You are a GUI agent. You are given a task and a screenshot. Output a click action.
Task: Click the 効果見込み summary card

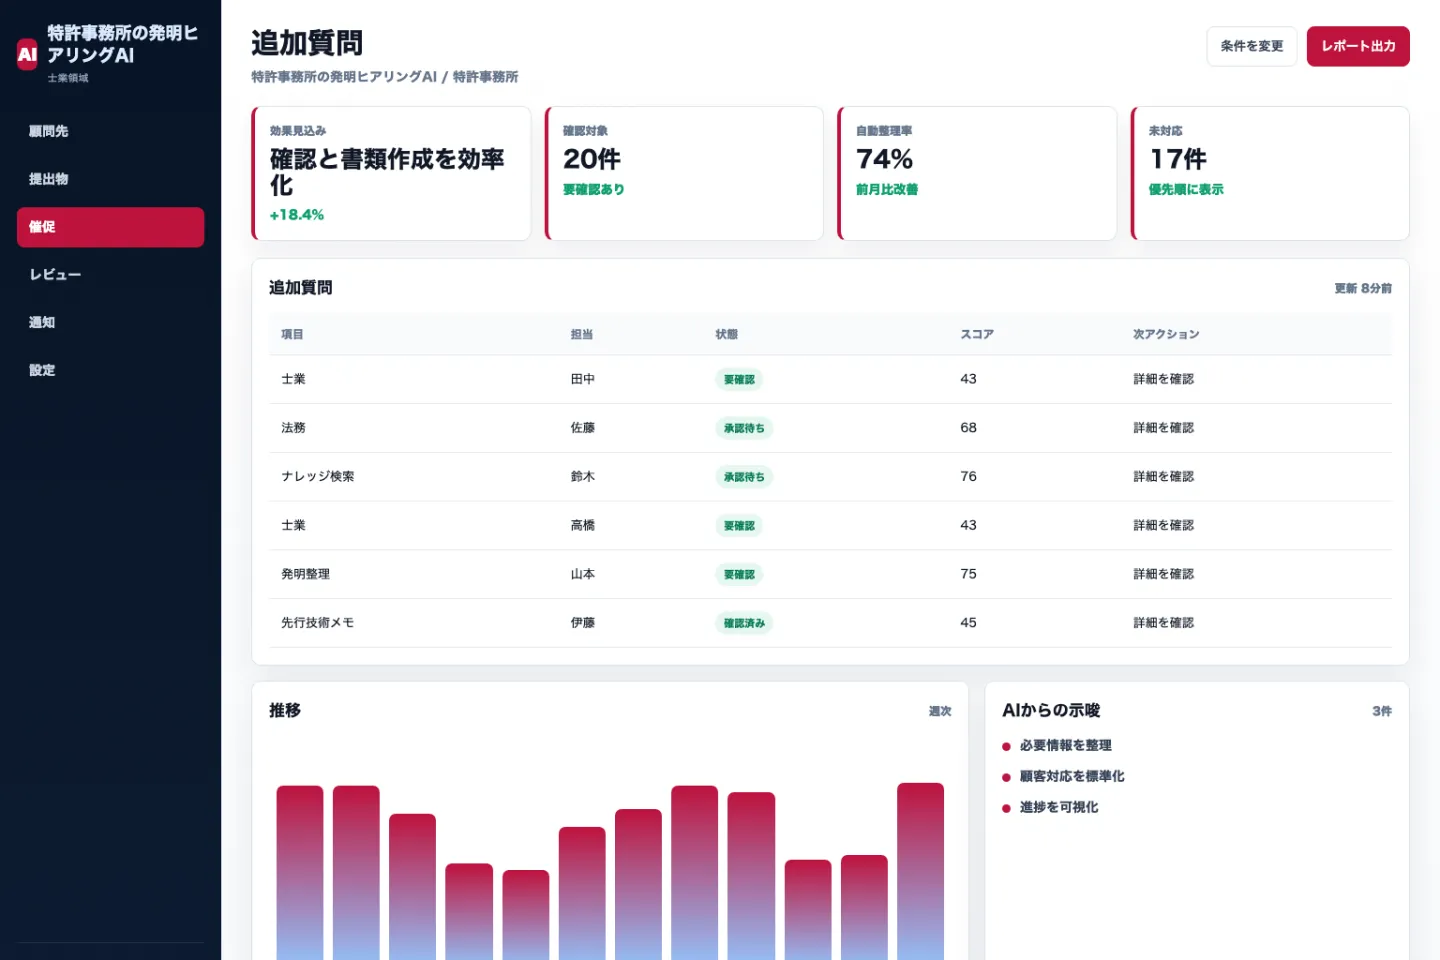391,173
